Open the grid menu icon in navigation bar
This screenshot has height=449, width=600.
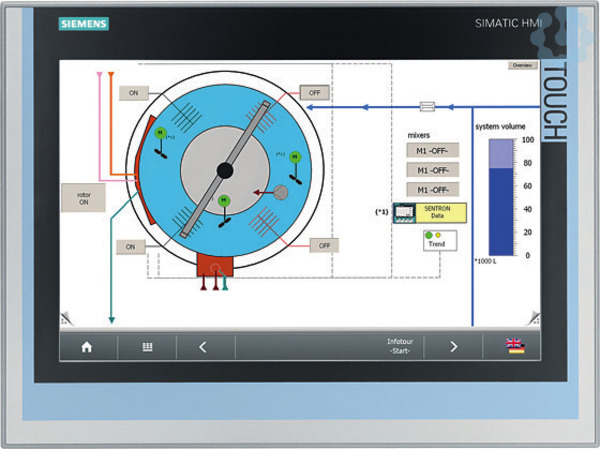(x=147, y=347)
